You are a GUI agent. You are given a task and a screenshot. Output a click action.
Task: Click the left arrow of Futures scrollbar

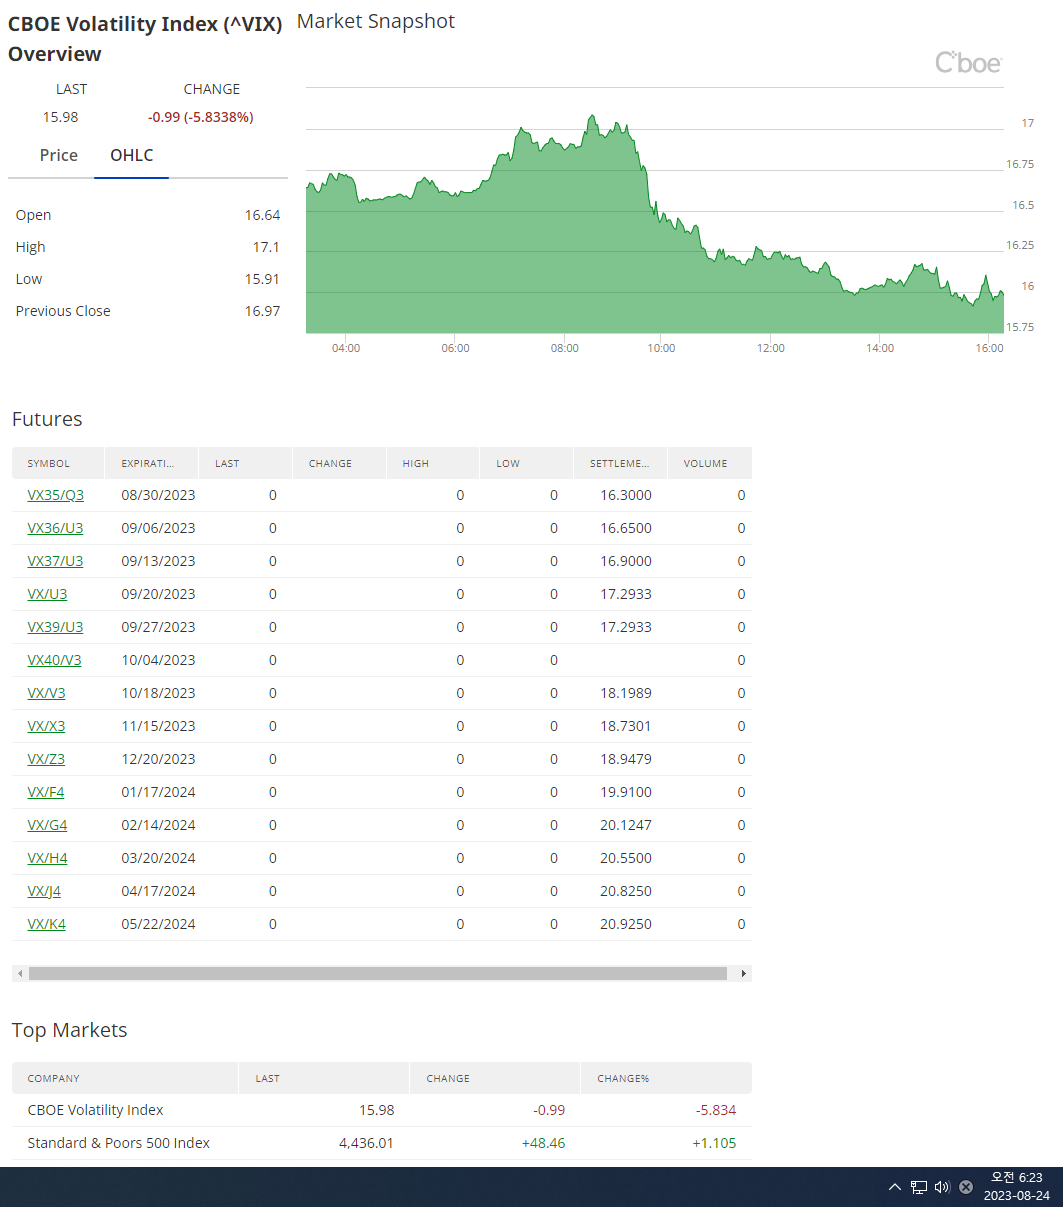click(x=20, y=973)
